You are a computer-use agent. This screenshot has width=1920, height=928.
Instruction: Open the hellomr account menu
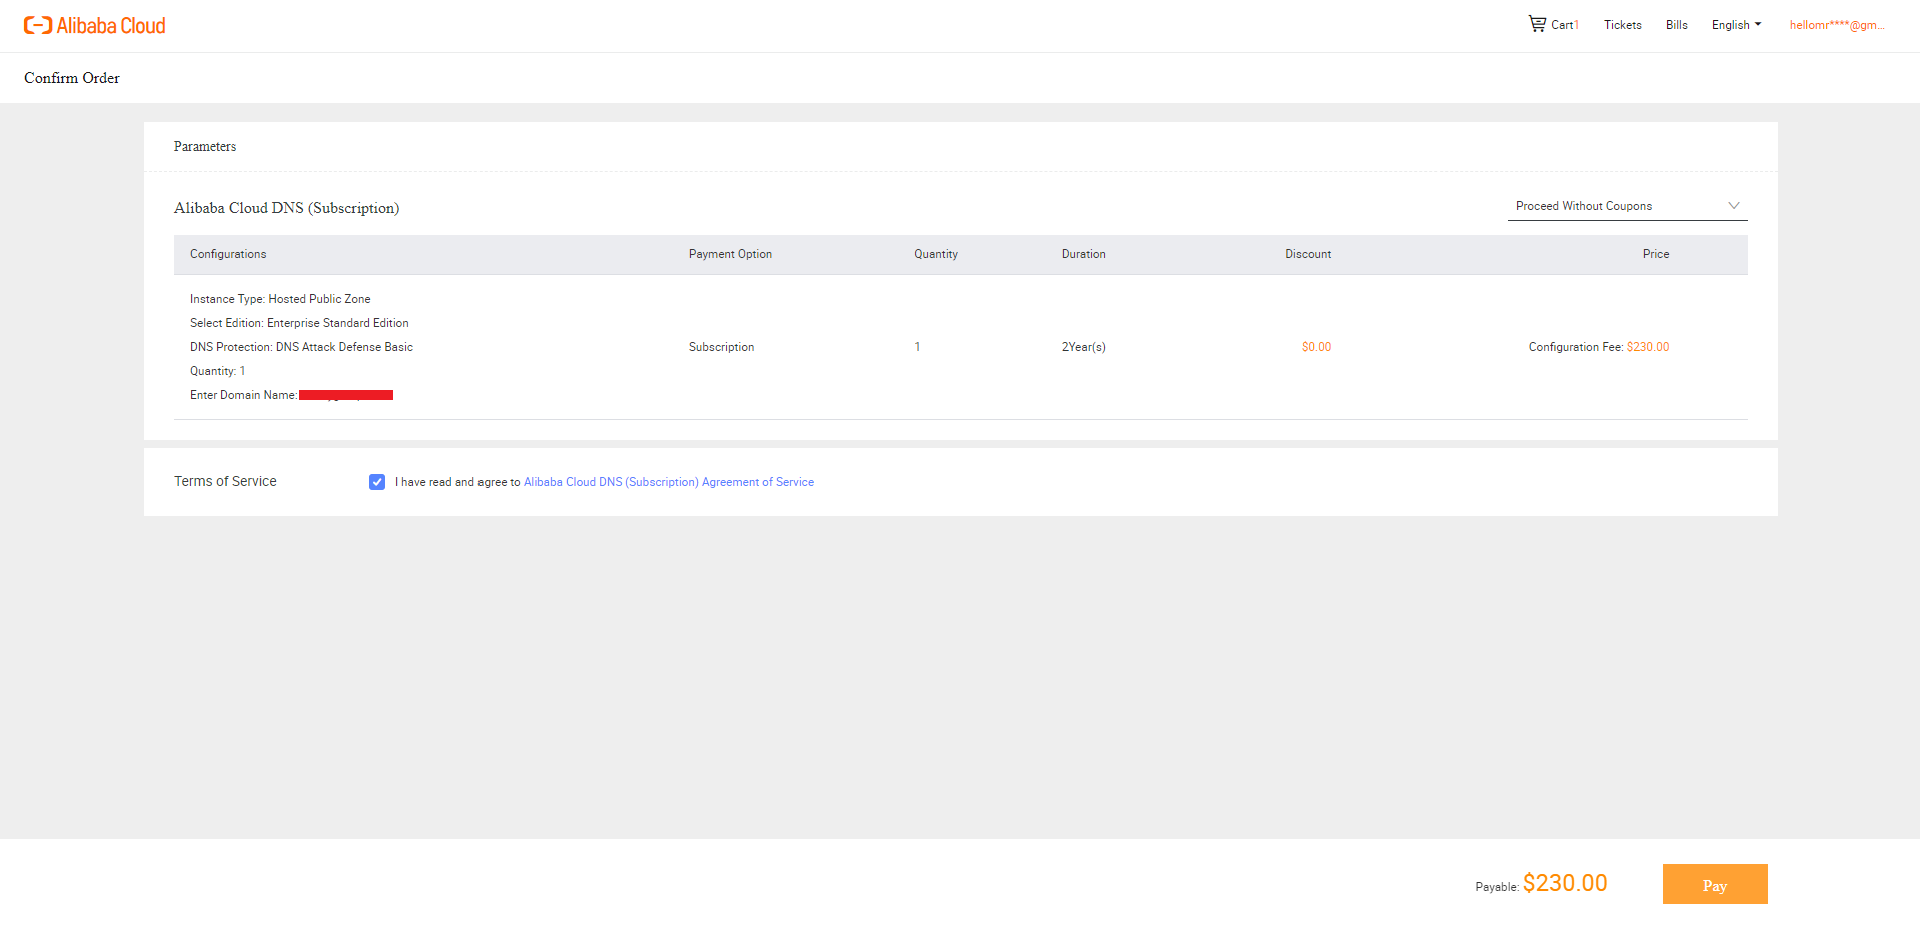pyautogui.click(x=1837, y=25)
